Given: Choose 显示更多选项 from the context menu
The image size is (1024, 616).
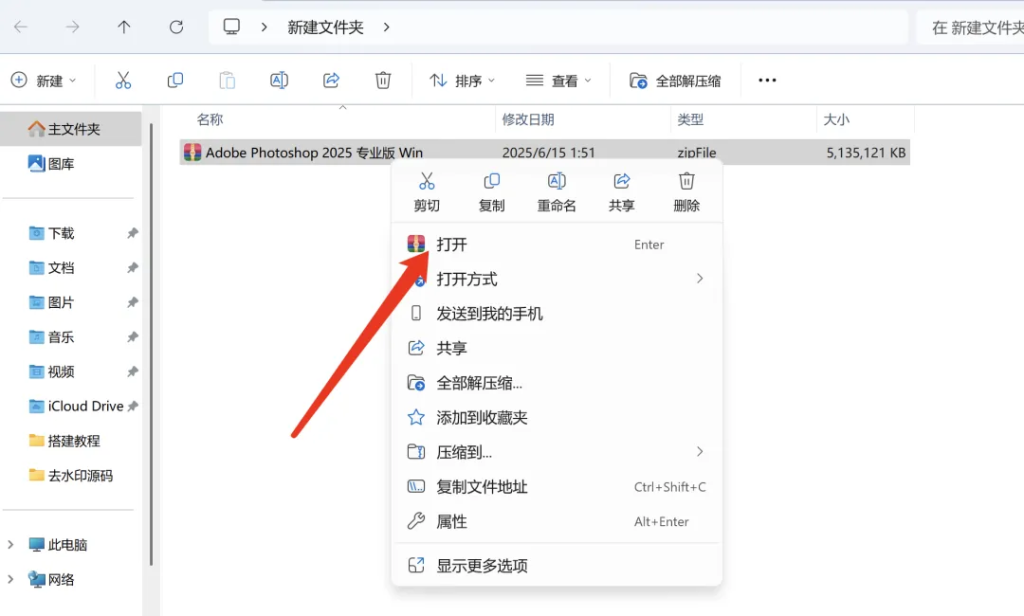Looking at the screenshot, I should 556,566.
